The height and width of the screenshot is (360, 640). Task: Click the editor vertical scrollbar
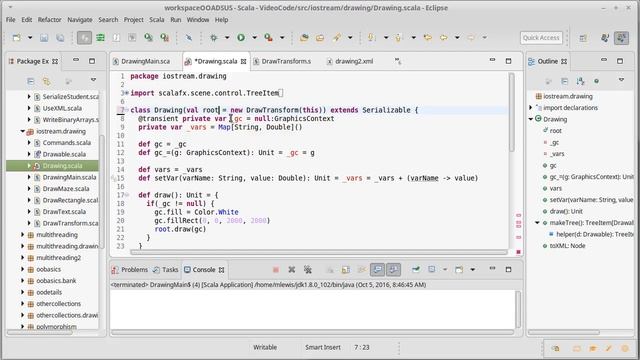pos(511,112)
